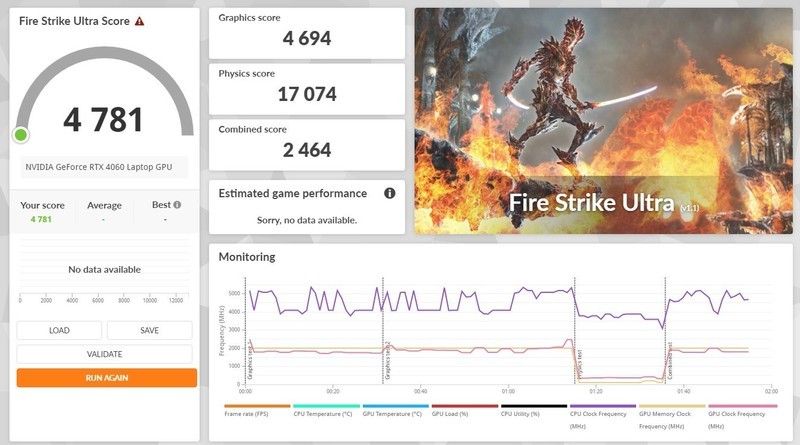
Task: Click the Average column label
Action: pyautogui.click(x=104, y=205)
